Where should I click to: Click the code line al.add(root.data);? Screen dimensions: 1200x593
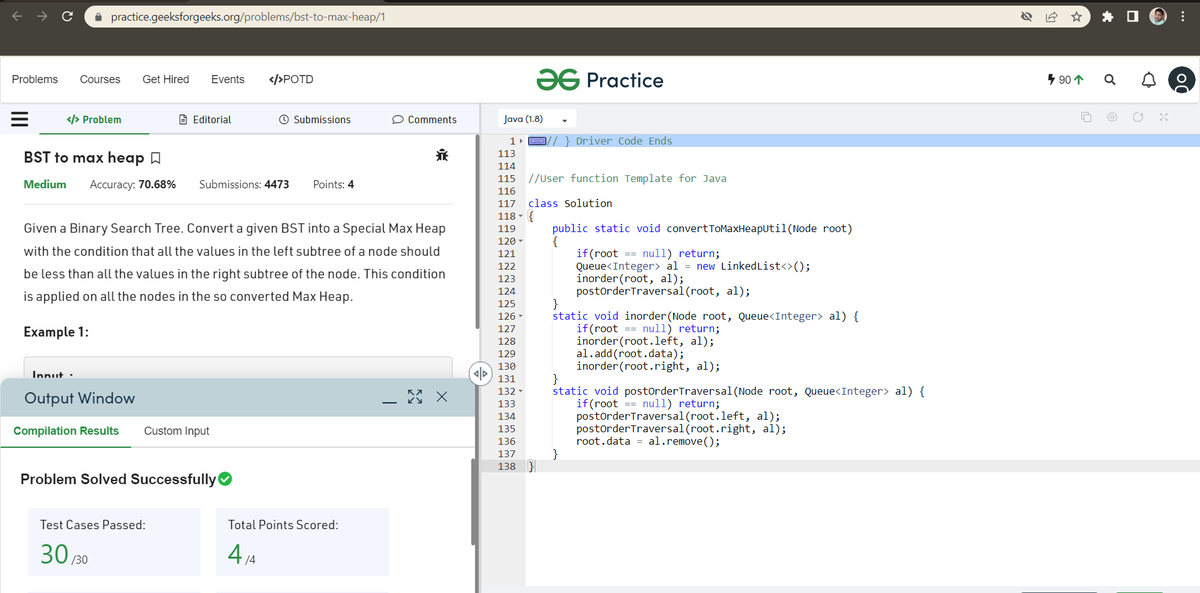[x=630, y=353]
